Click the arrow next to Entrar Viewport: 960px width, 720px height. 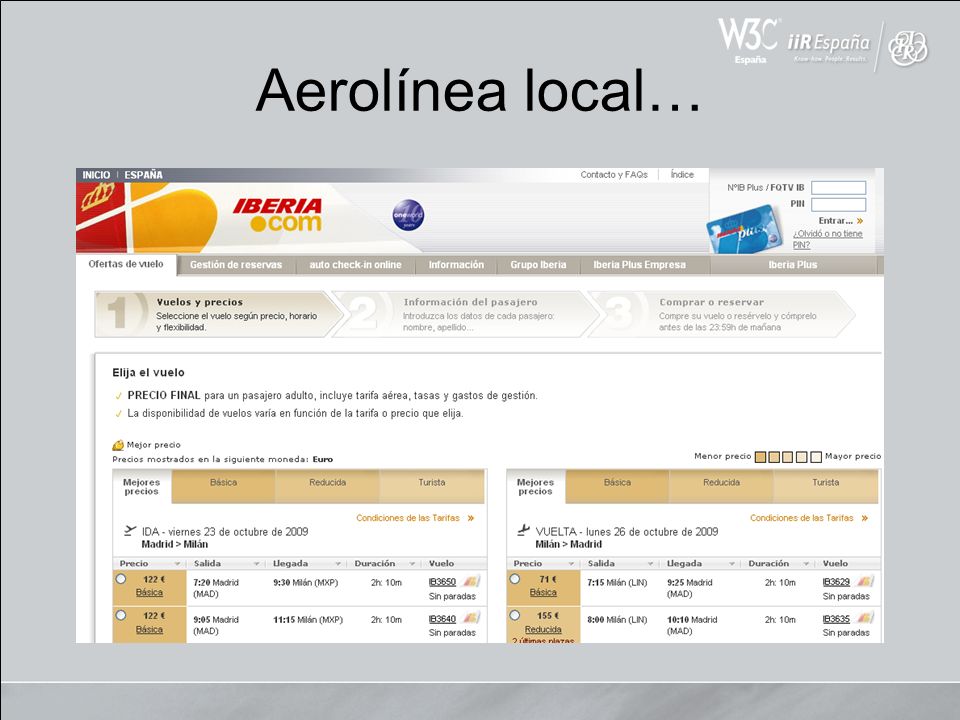[860, 221]
